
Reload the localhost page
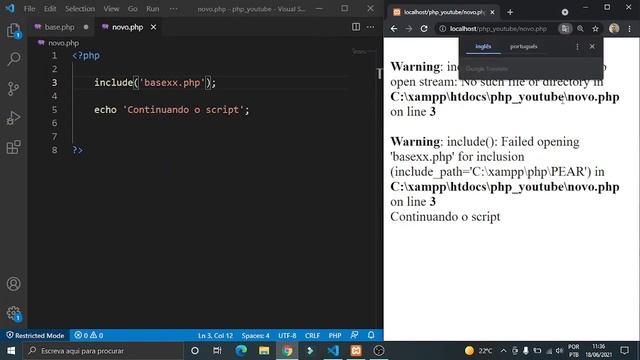click(424, 29)
